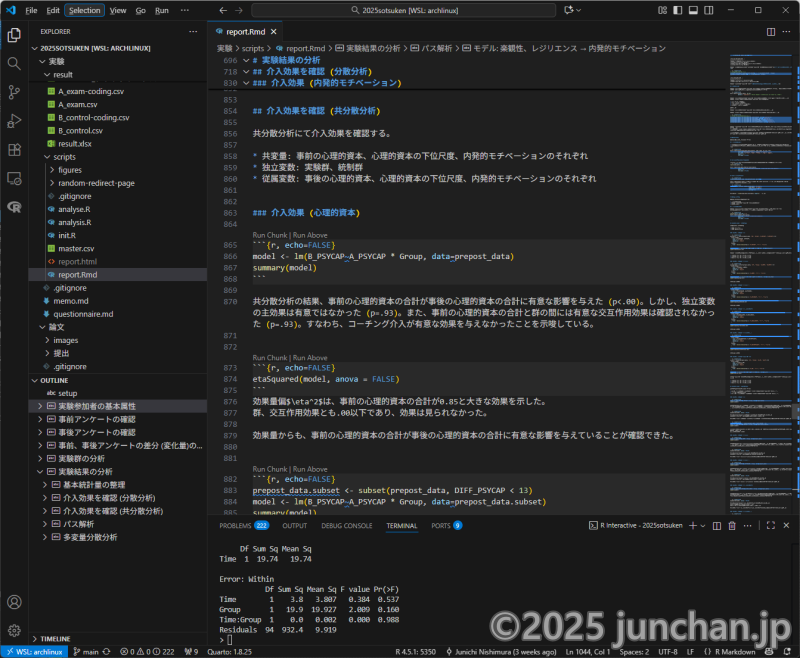Open Run and Debug view
Viewport: 800px width, 658px height.
pyautogui.click(x=14, y=120)
